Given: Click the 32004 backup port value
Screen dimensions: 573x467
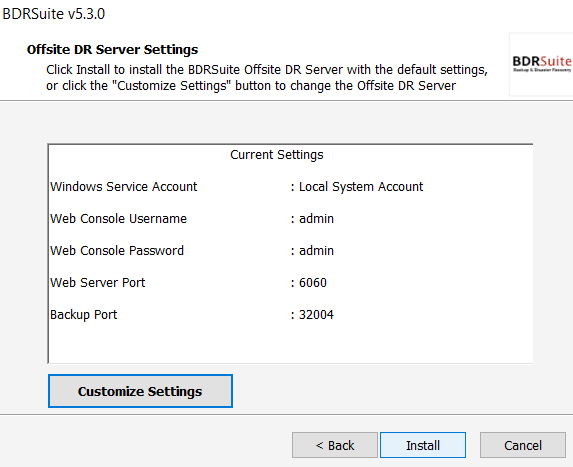Looking at the screenshot, I should (x=316, y=315).
